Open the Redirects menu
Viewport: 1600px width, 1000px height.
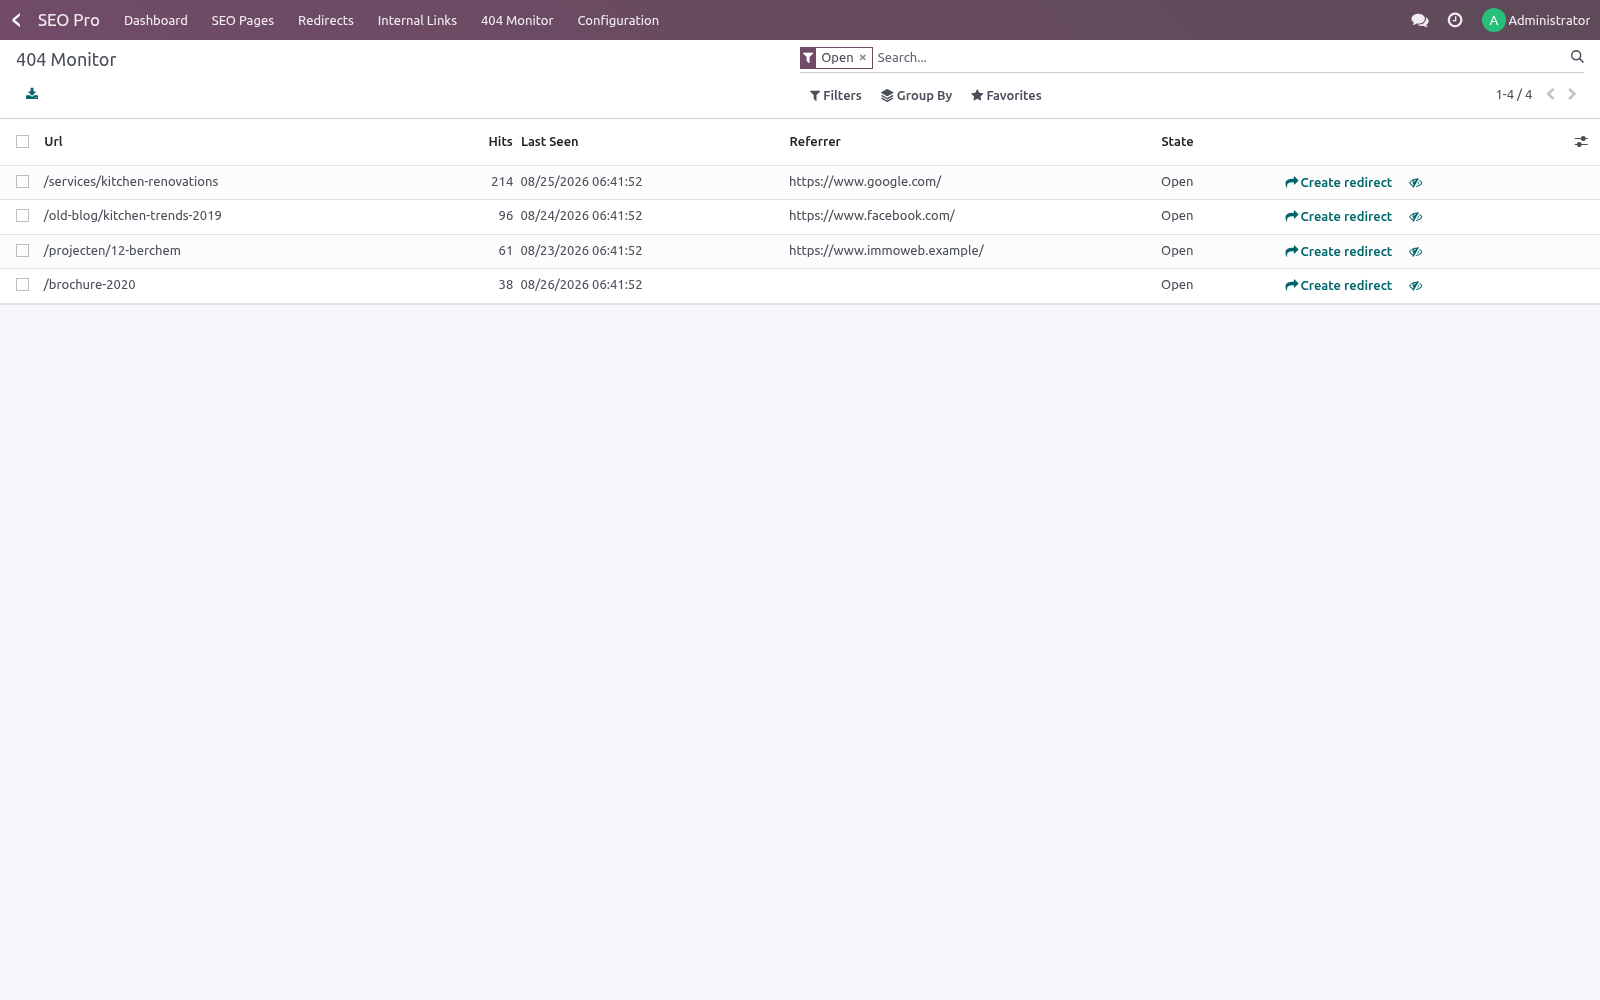tap(326, 20)
